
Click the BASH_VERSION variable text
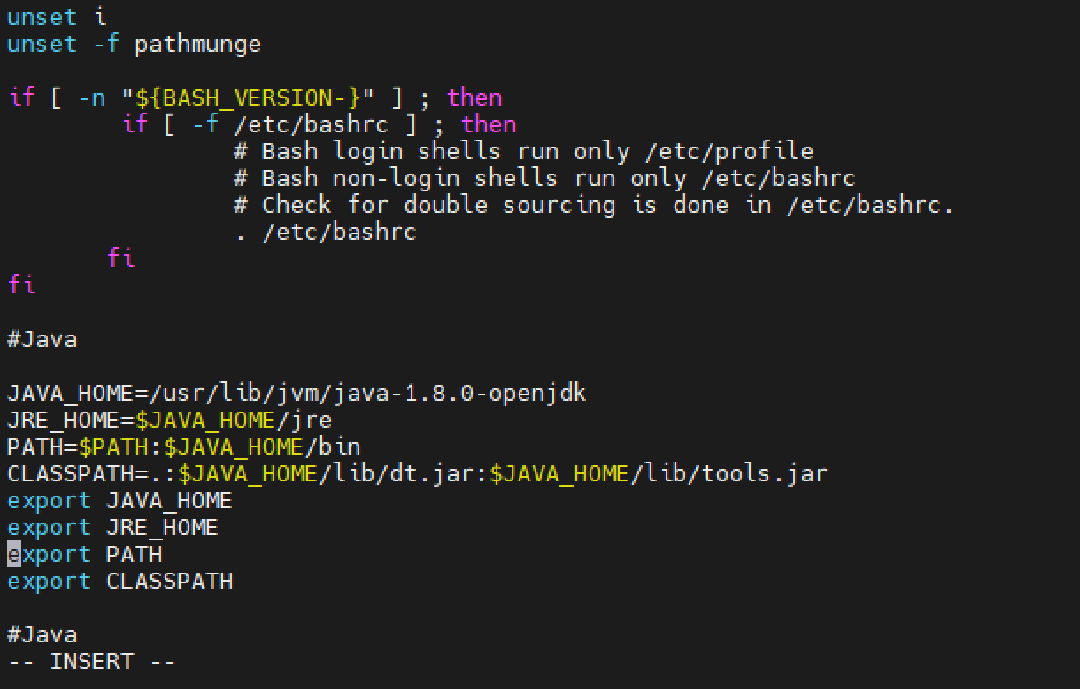click(247, 99)
